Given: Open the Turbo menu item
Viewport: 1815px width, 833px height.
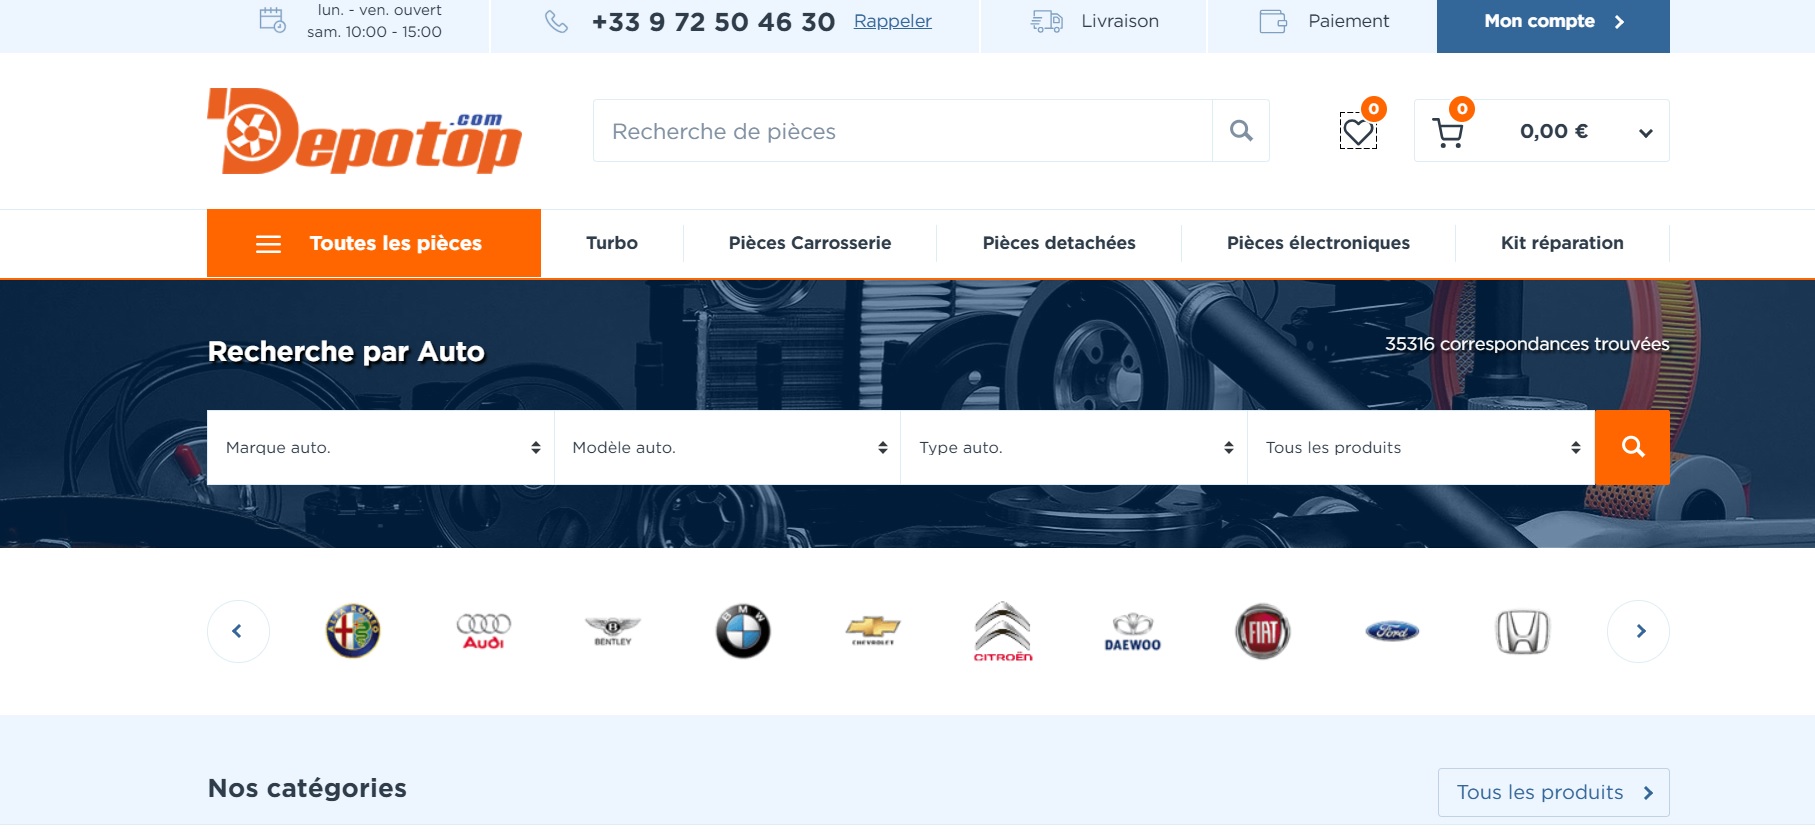Looking at the screenshot, I should 611,243.
